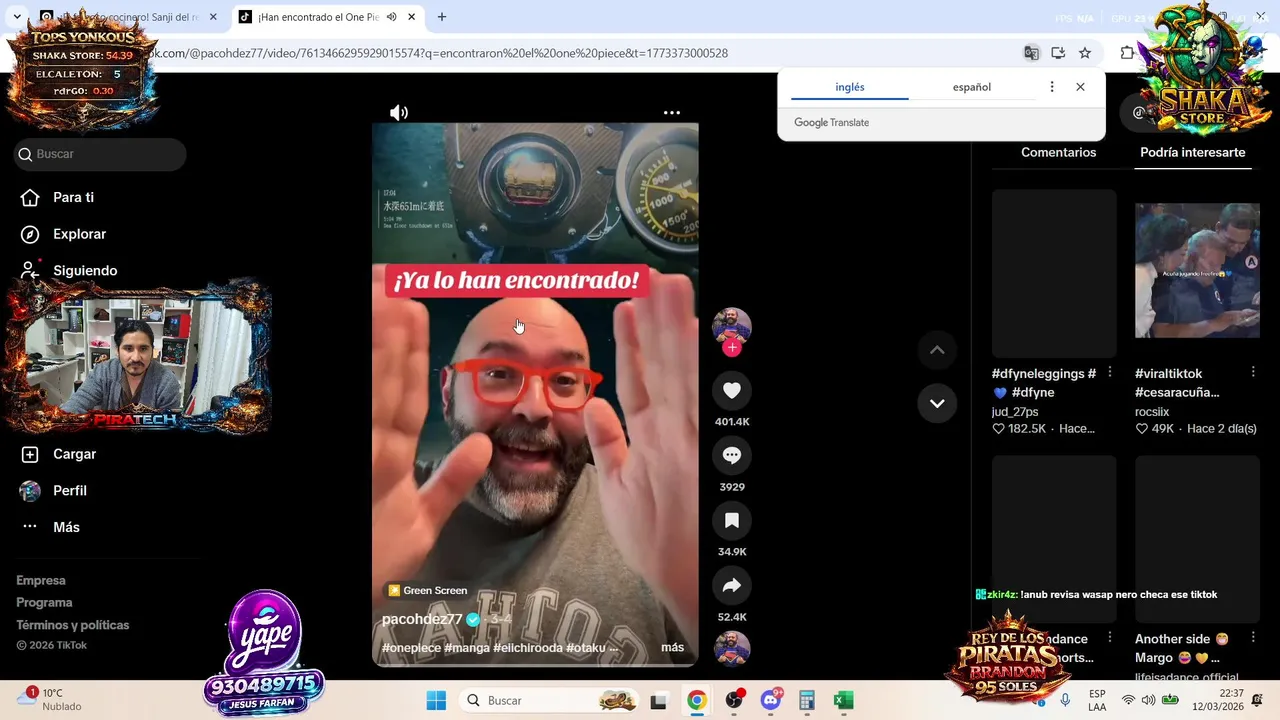Open the #viraltiktok video thumbnail
The image size is (1280, 720).
(1197, 271)
